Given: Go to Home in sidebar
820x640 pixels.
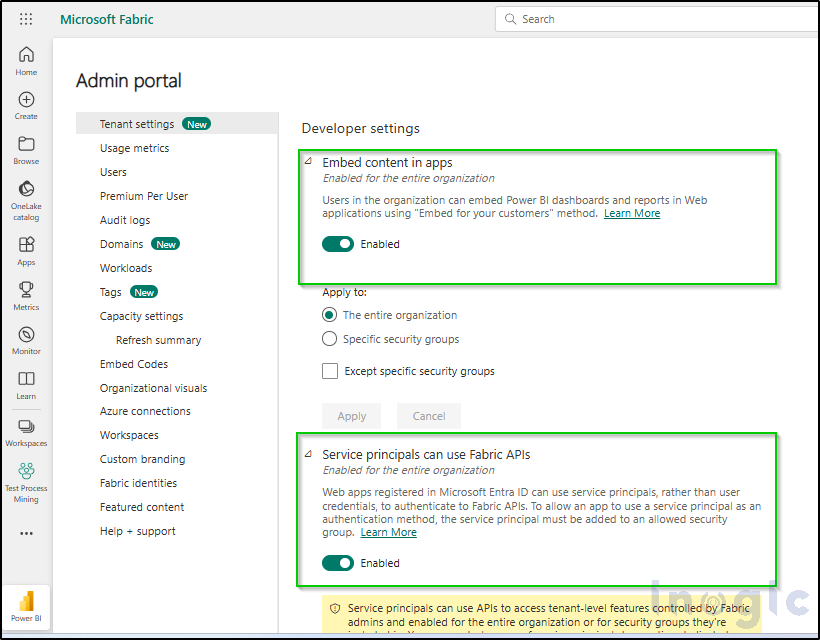Looking at the screenshot, I should click(26, 61).
